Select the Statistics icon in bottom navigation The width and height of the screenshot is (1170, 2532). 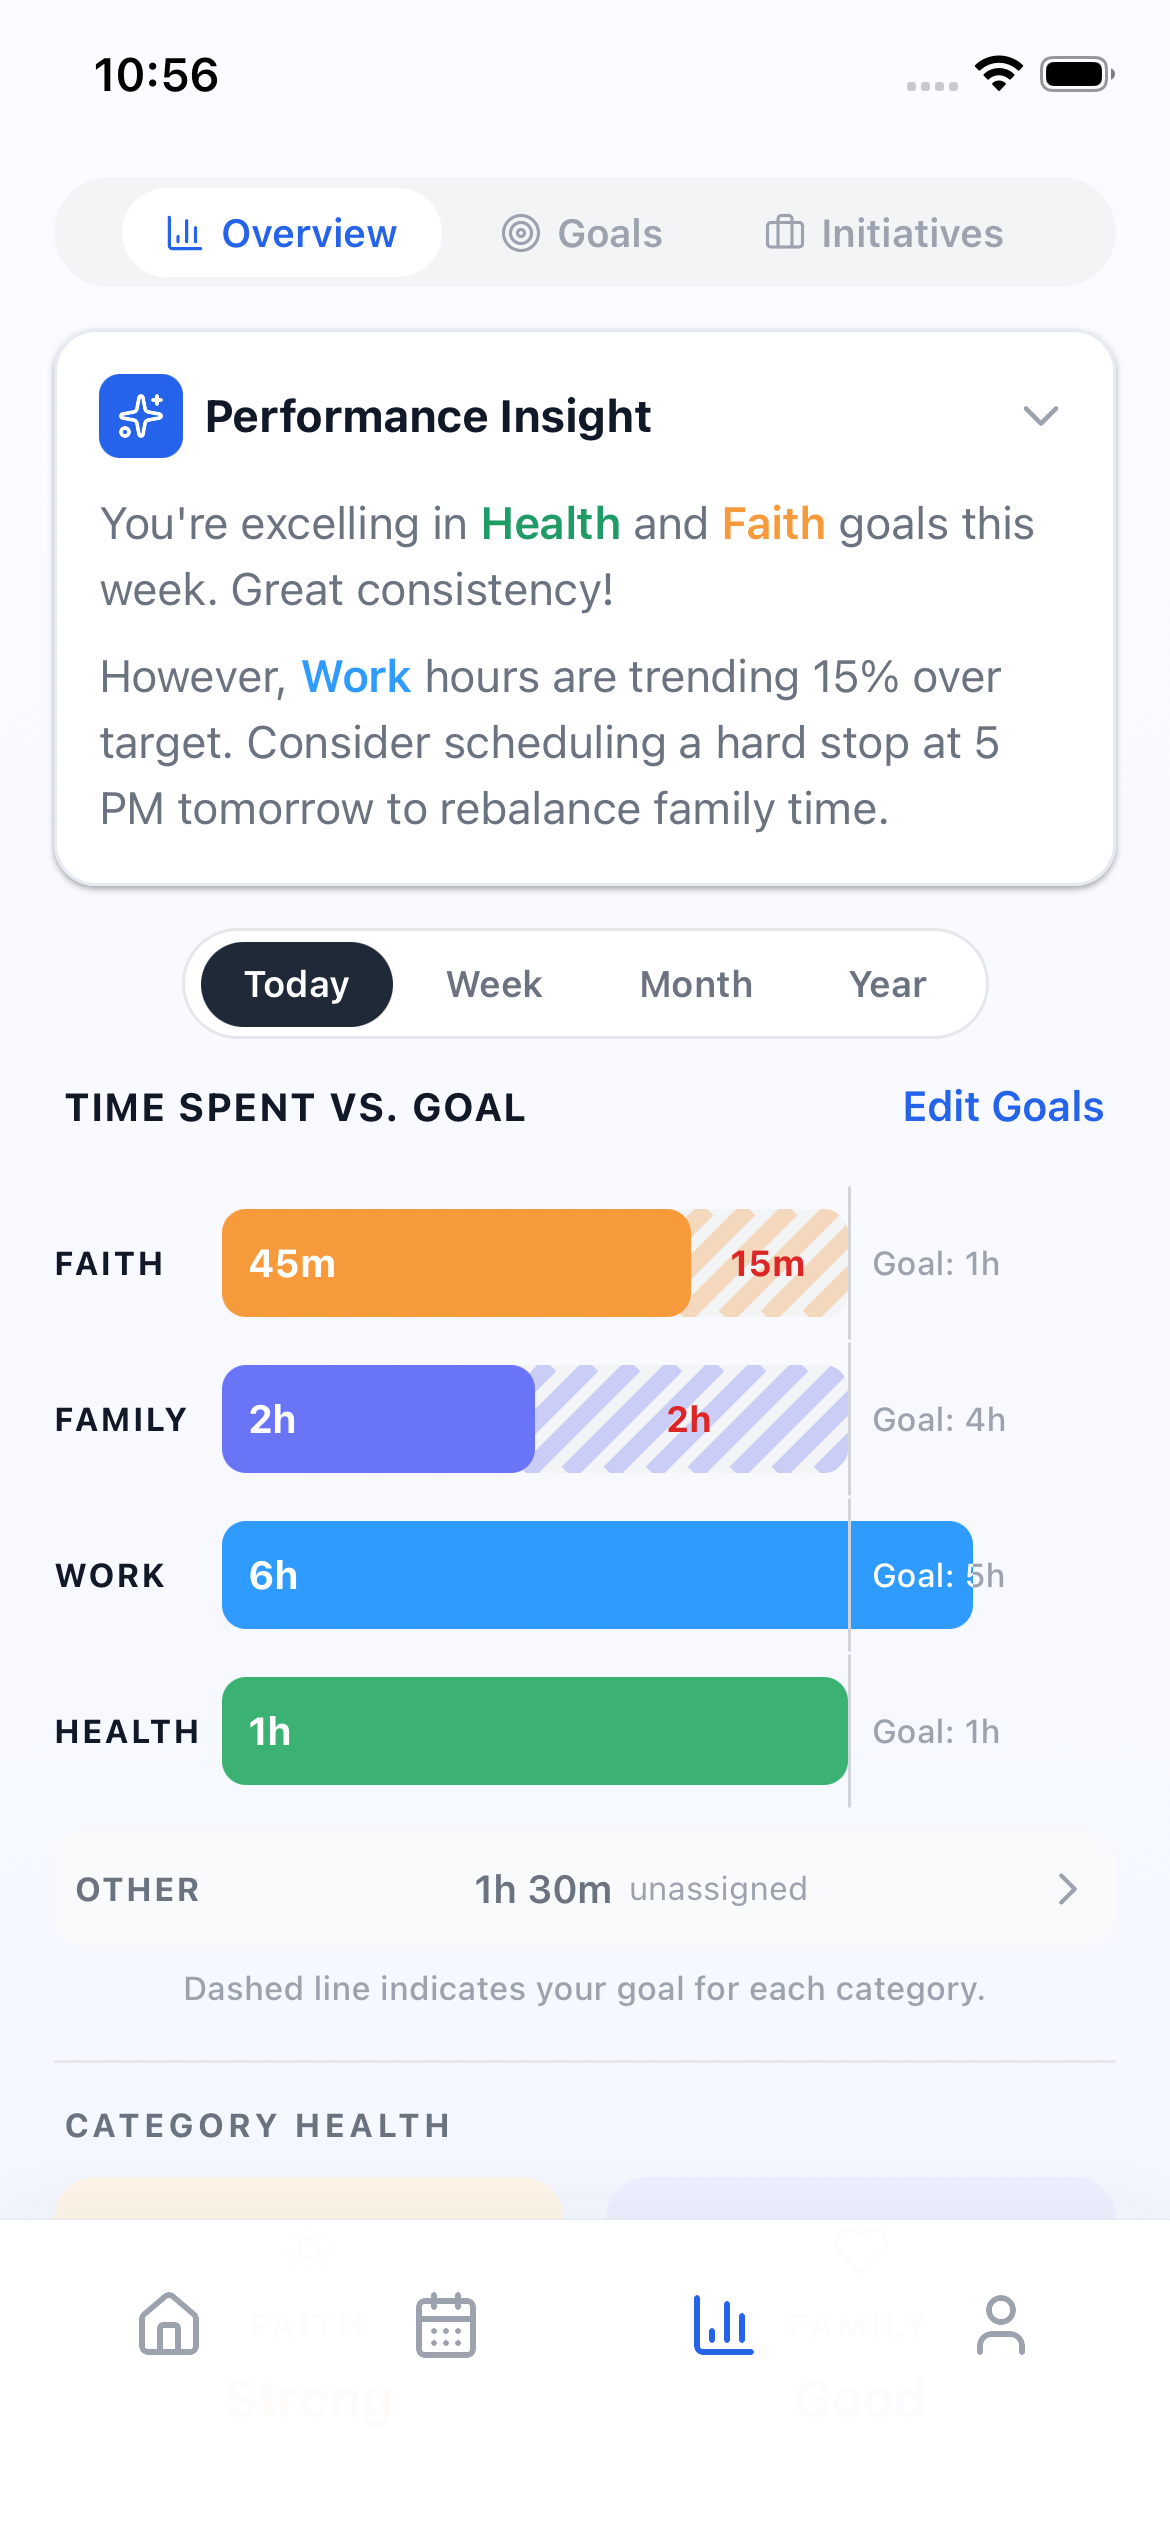point(723,2326)
